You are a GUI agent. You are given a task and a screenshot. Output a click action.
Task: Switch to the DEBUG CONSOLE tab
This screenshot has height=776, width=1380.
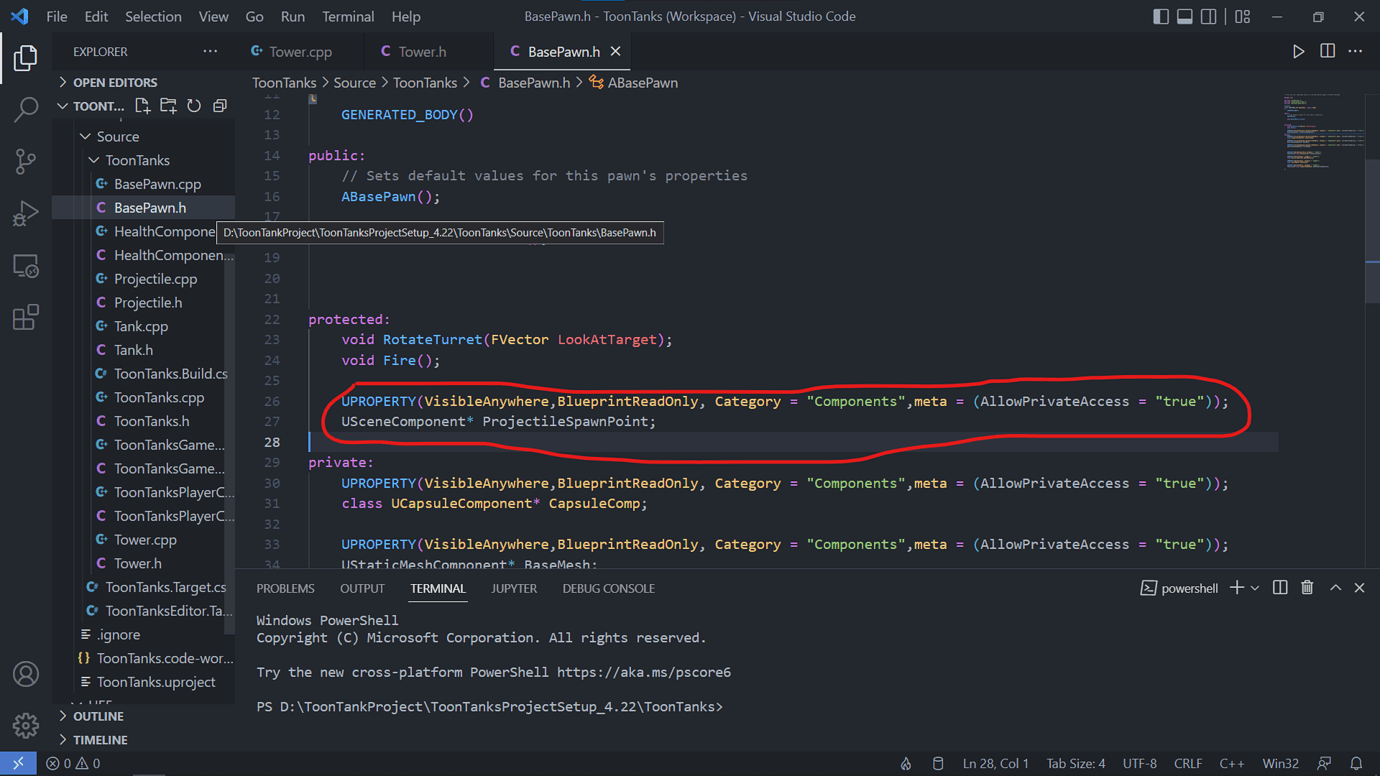coord(608,588)
